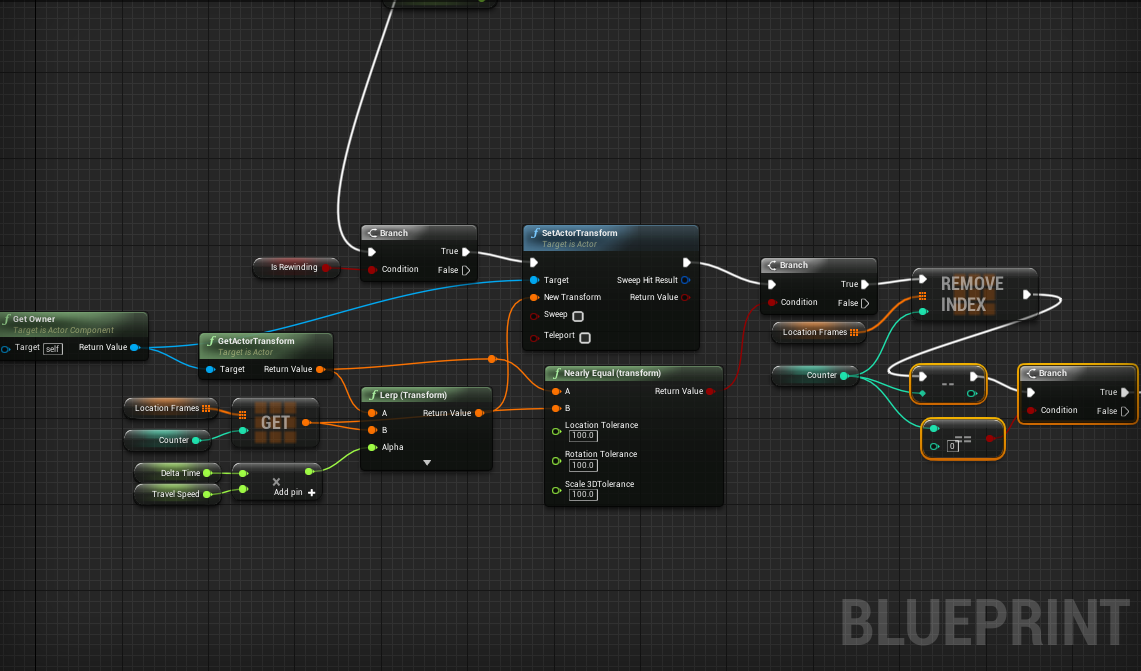The image size is (1141, 671).
Task: Click the first Branch node True output pin
Action: [x=466, y=252]
